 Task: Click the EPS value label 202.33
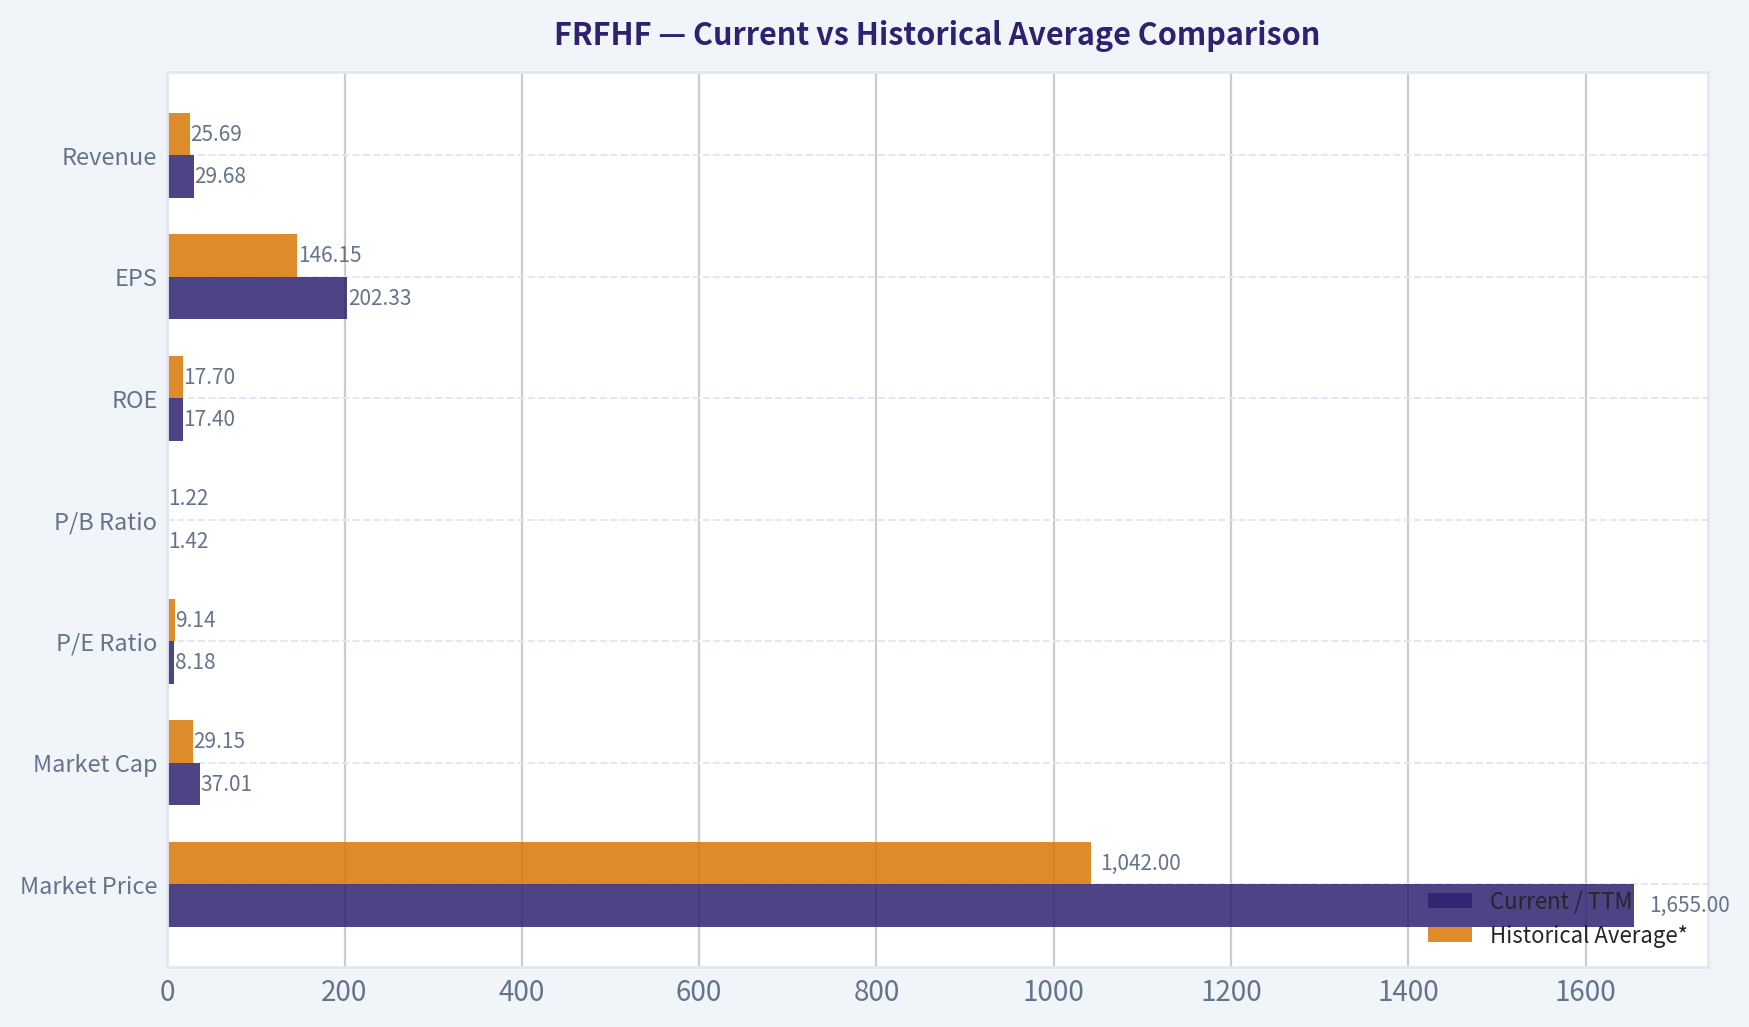click(380, 298)
